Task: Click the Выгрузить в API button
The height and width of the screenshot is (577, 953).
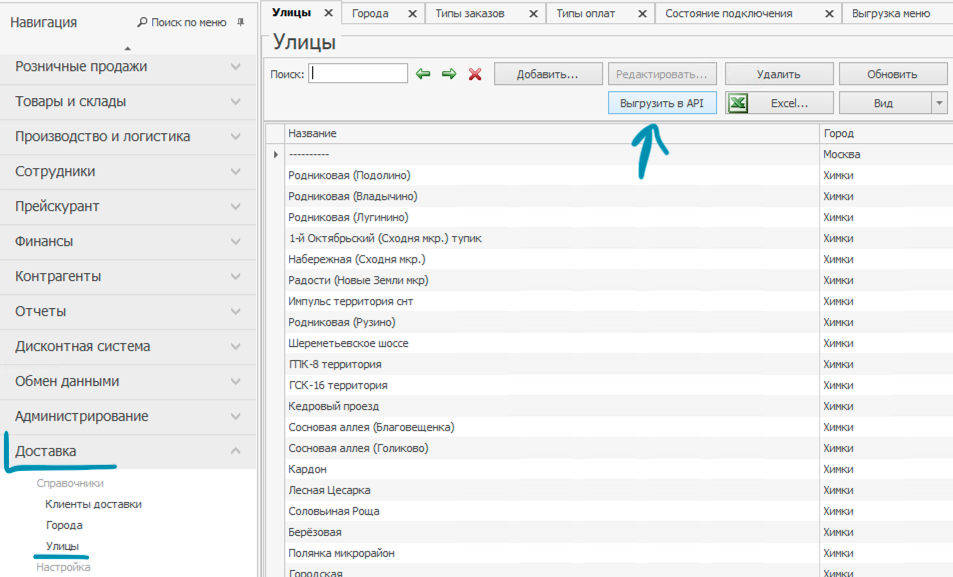Action: point(662,103)
